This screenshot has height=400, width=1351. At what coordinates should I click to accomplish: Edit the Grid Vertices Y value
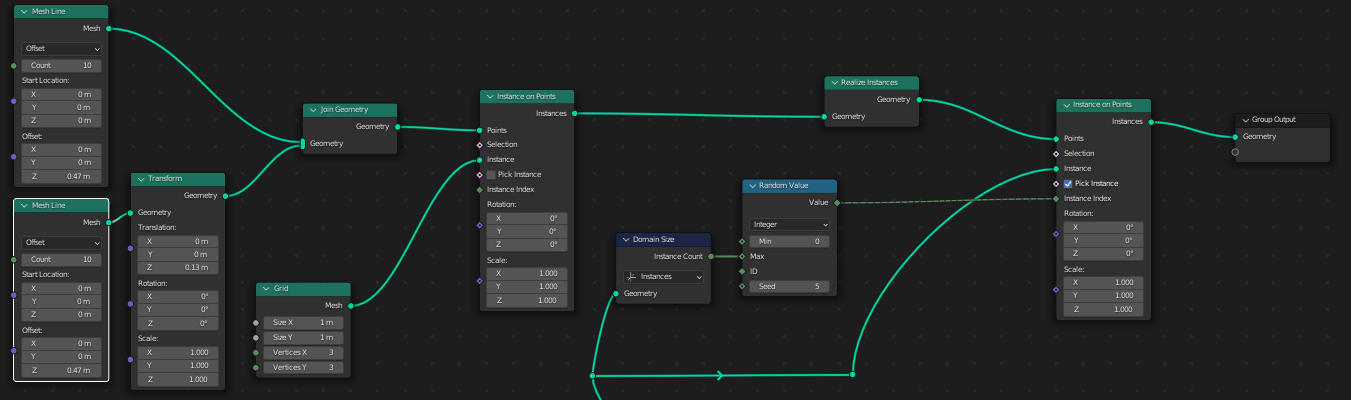(303, 368)
